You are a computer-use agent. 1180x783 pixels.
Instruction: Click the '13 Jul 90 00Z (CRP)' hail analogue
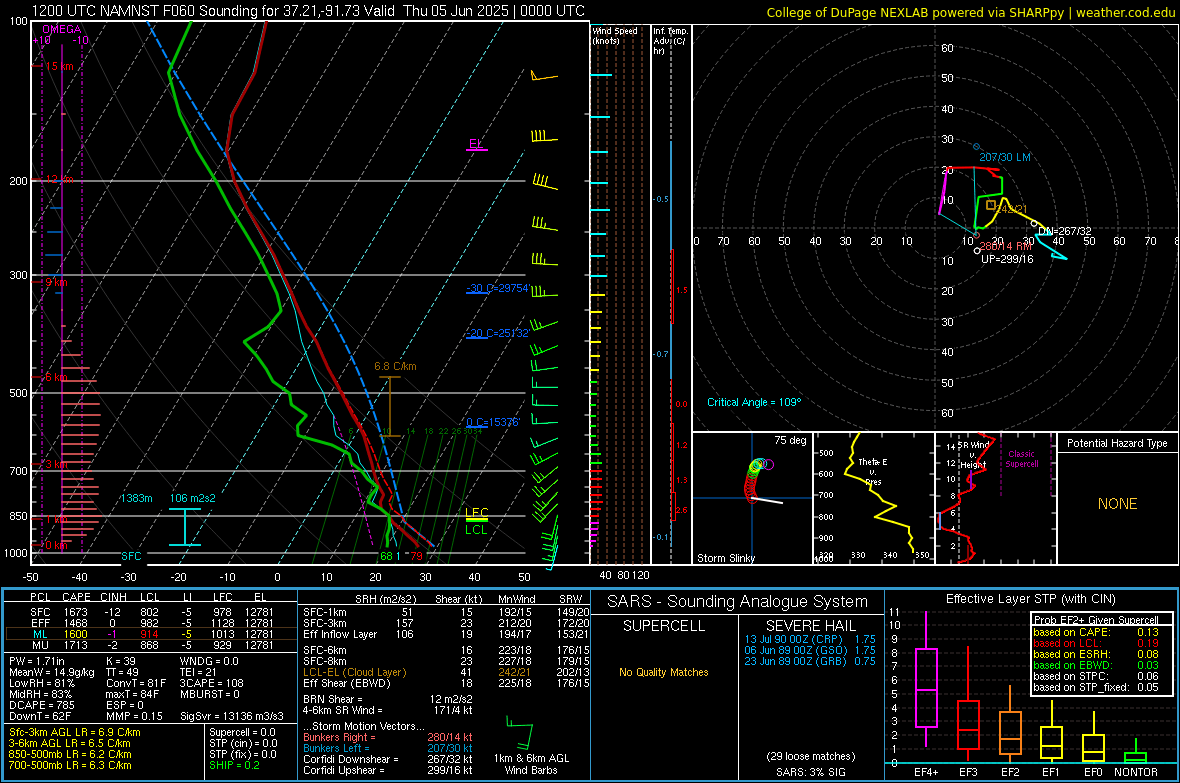794,639
